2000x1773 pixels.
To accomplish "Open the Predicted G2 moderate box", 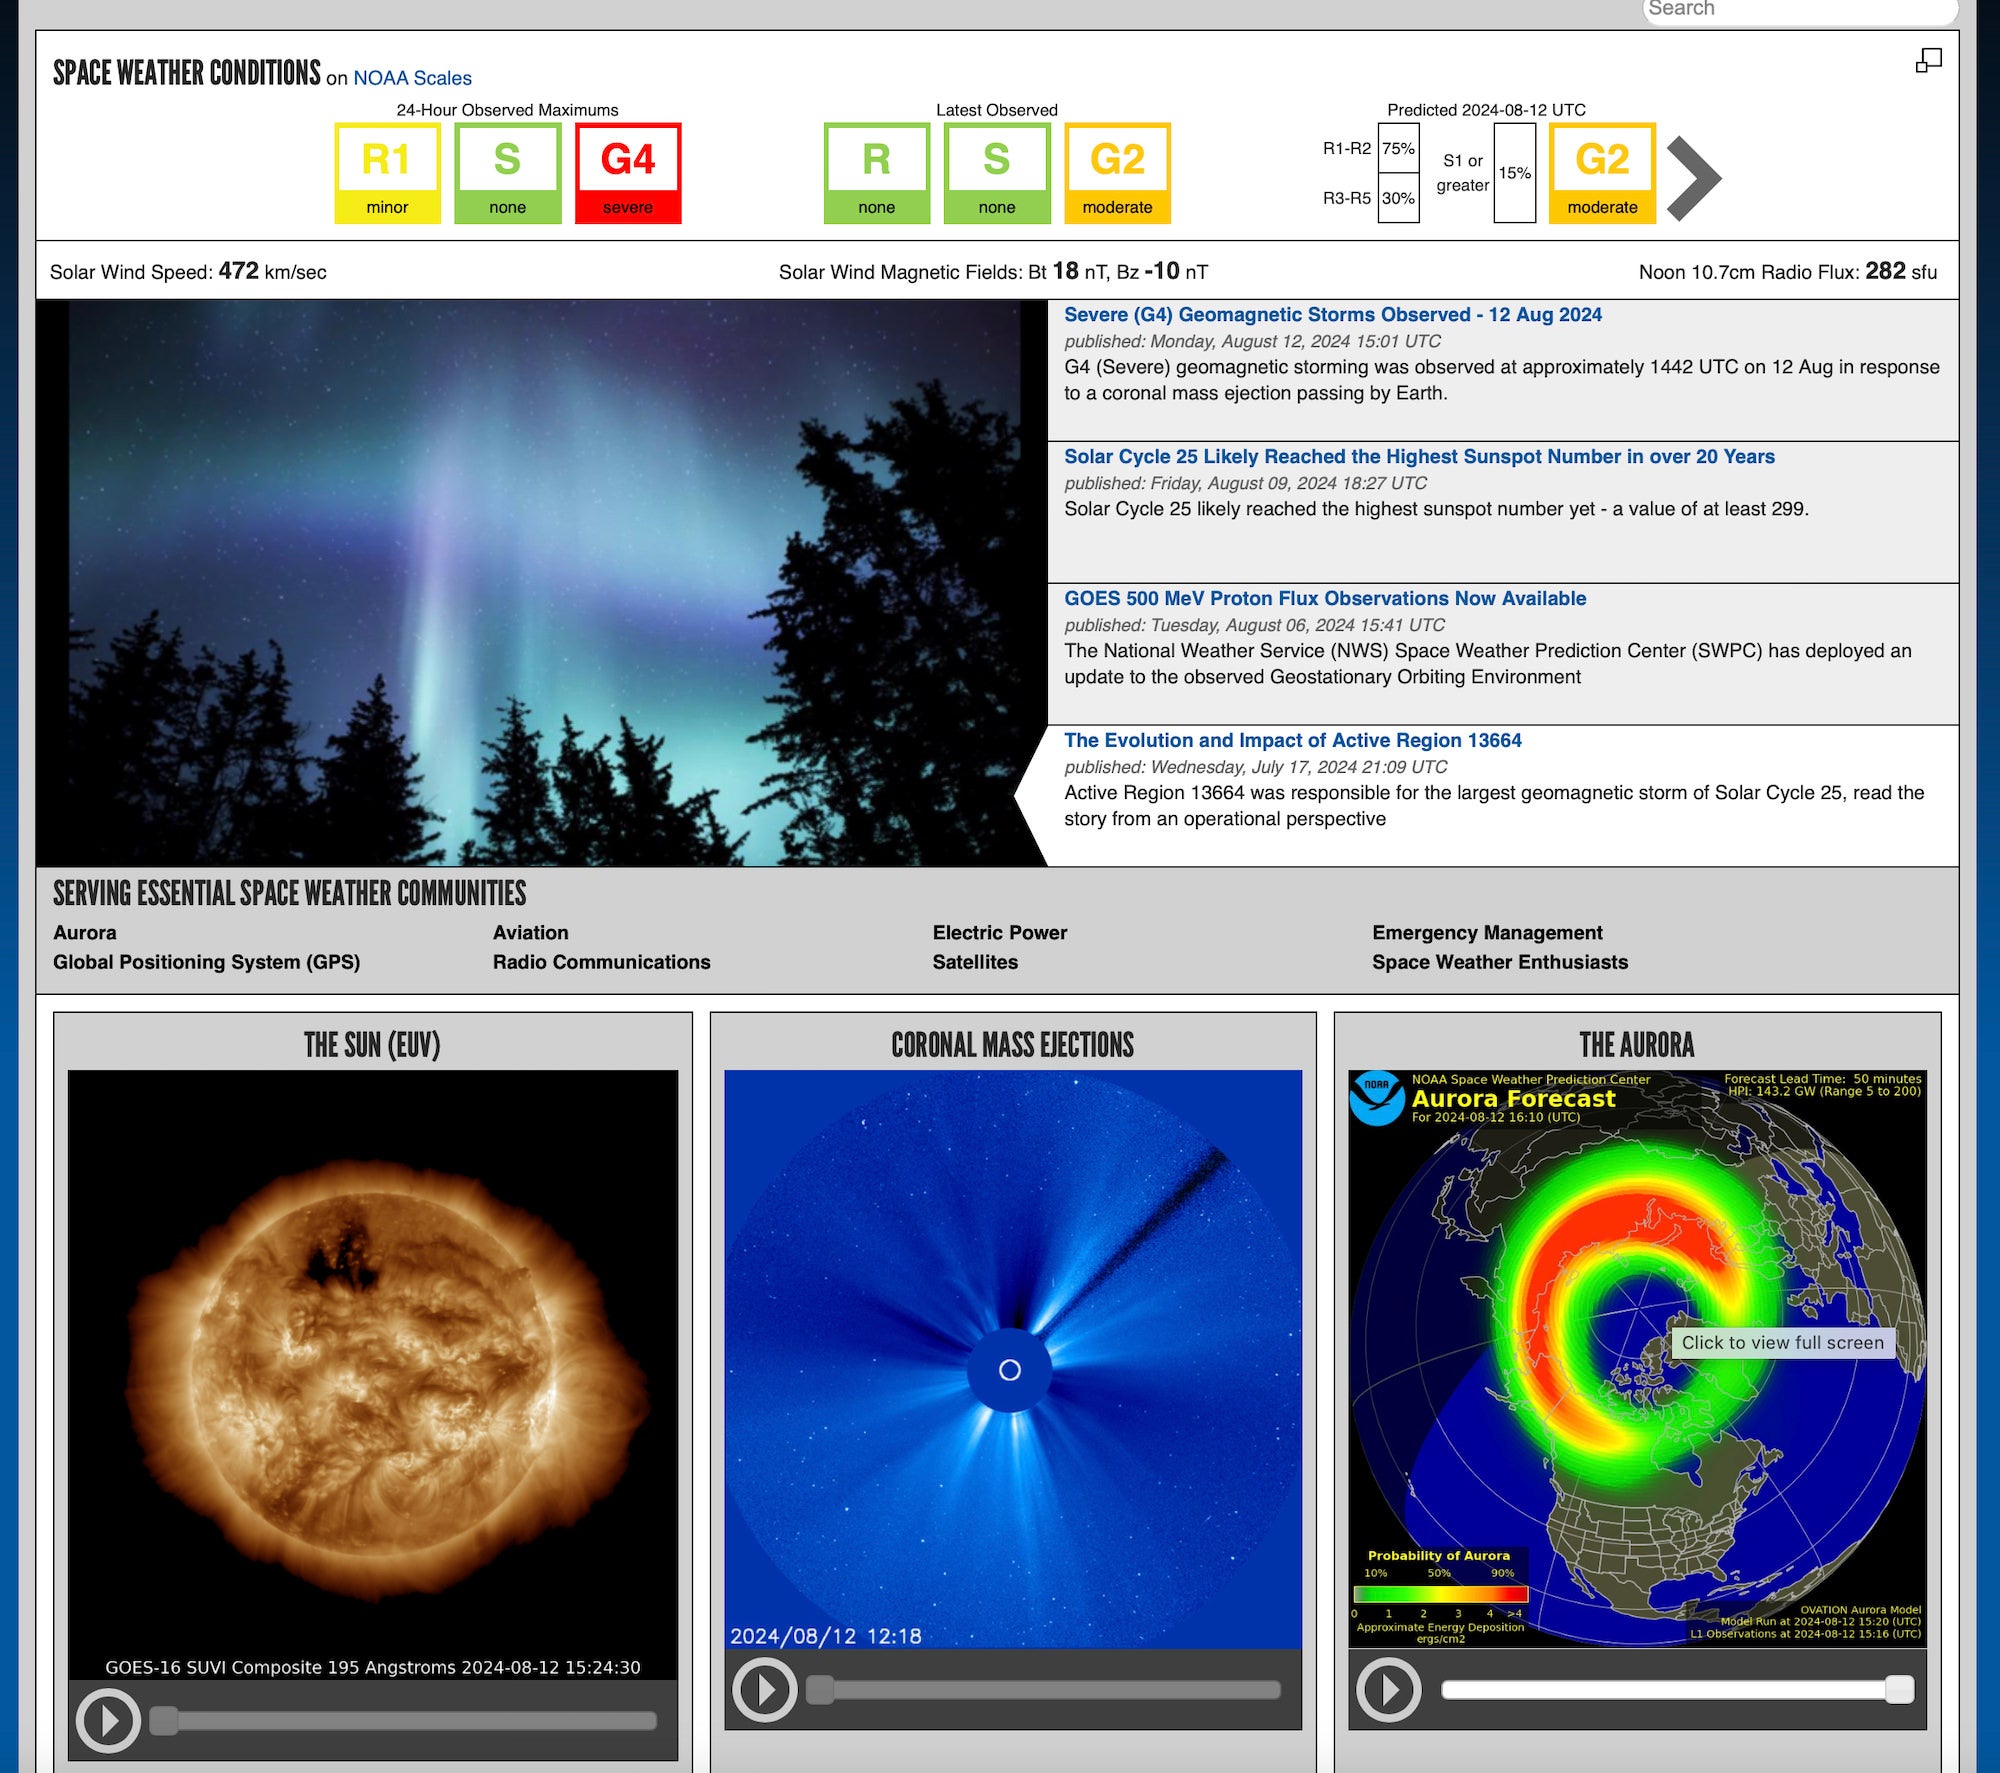I will [1602, 173].
